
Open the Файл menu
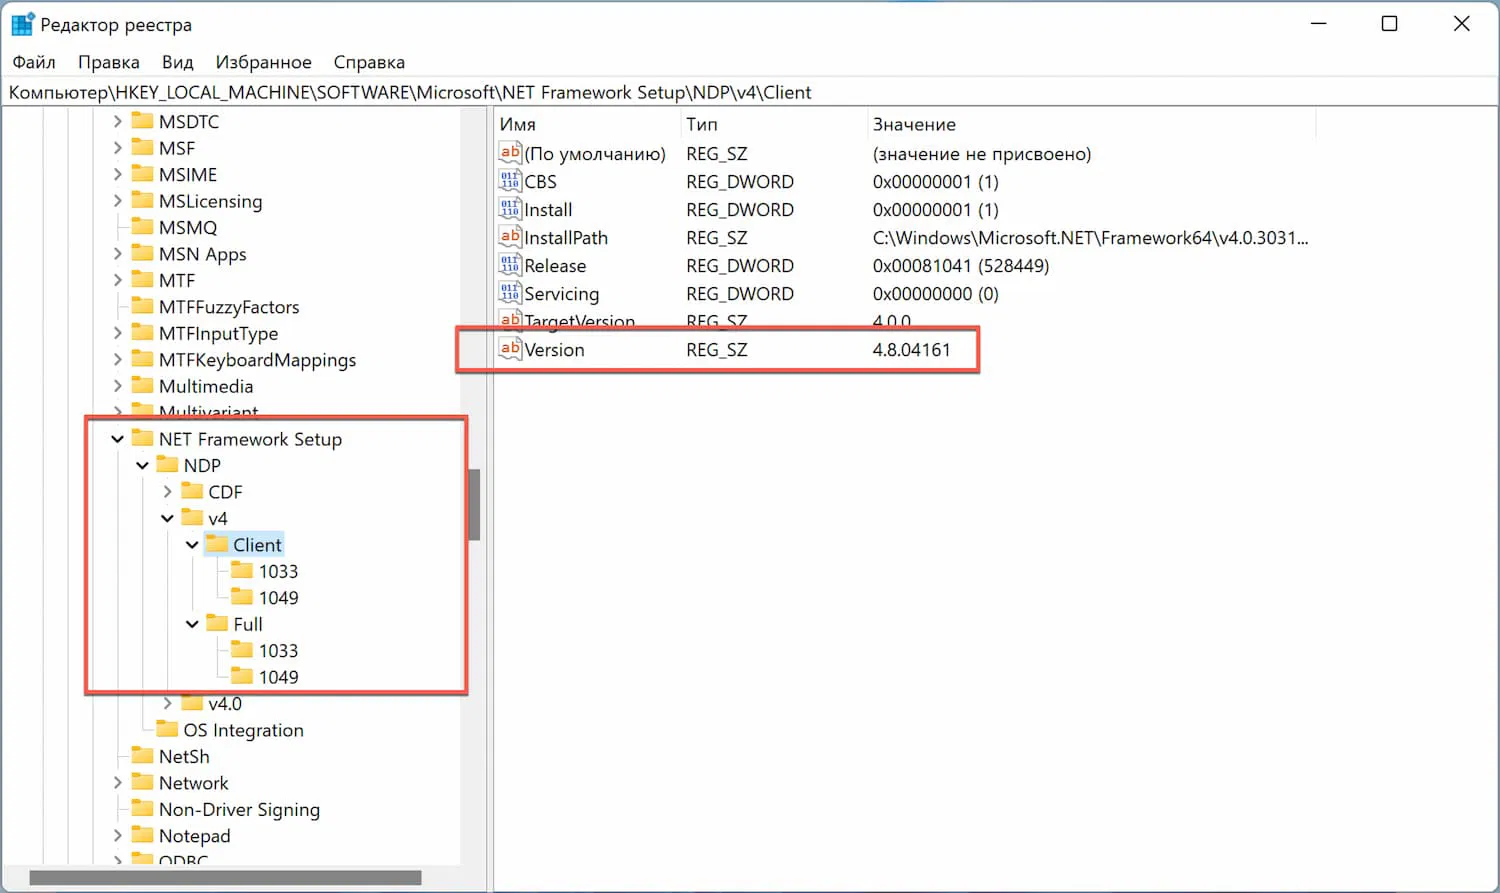tap(34, 62)
